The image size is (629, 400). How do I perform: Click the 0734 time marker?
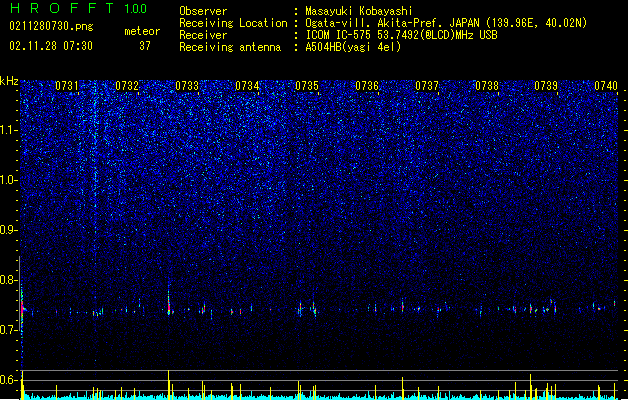pyautogui.click(x=247, y=86)
